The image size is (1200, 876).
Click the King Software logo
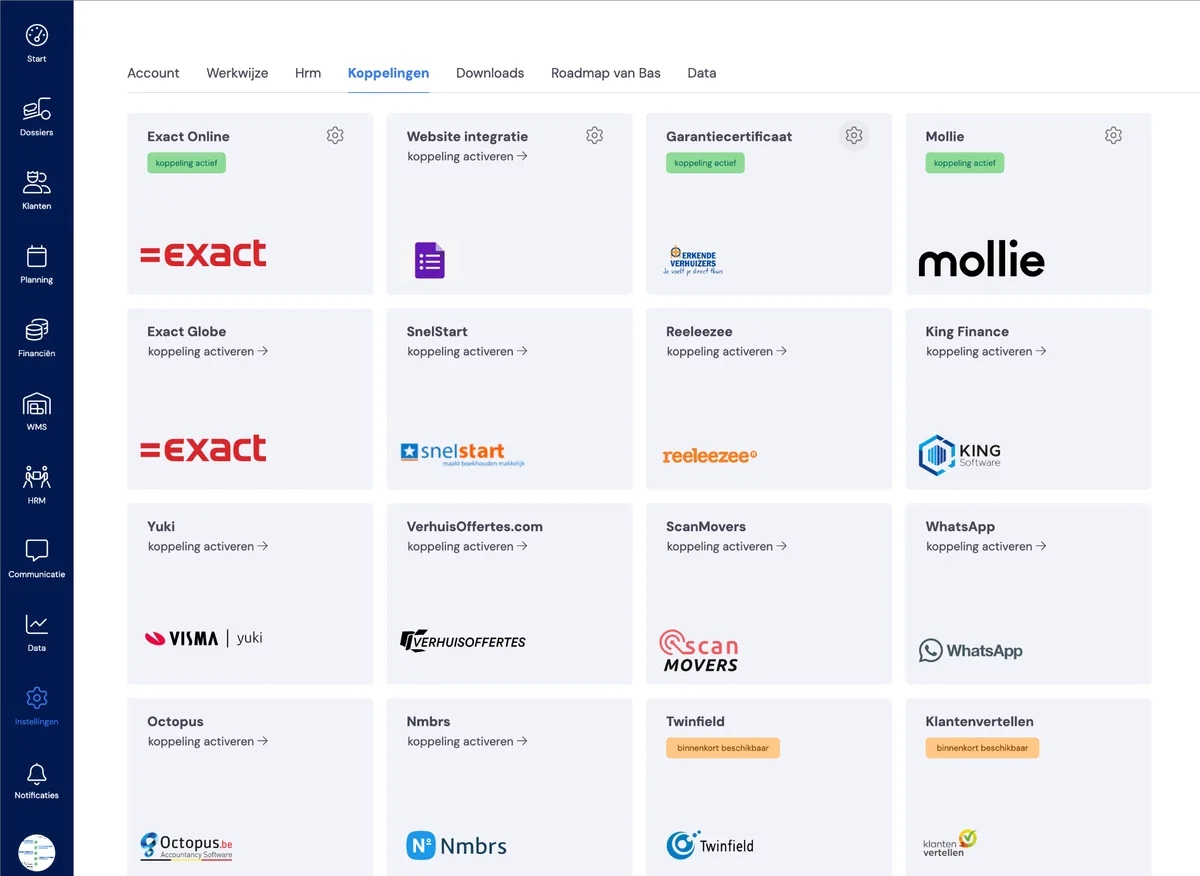960,455
